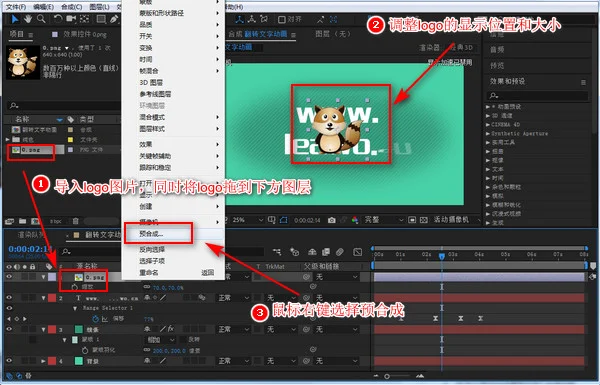Open the viewer resolution dropdown

tap(383, 220)
